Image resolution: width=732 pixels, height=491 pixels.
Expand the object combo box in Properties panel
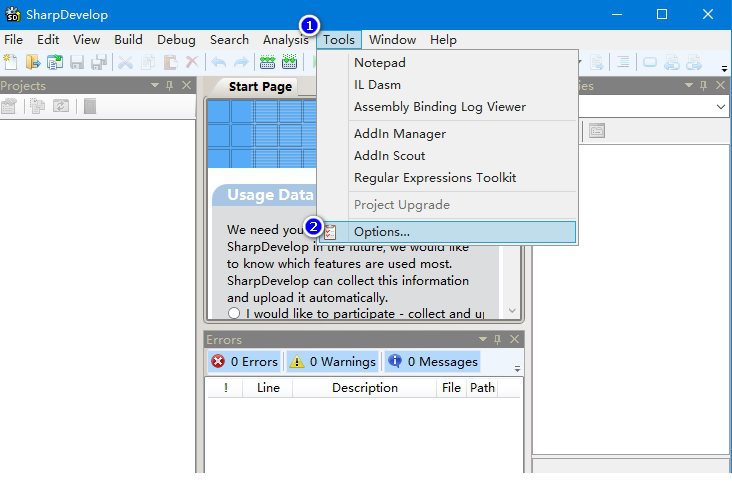click(721, 107)
